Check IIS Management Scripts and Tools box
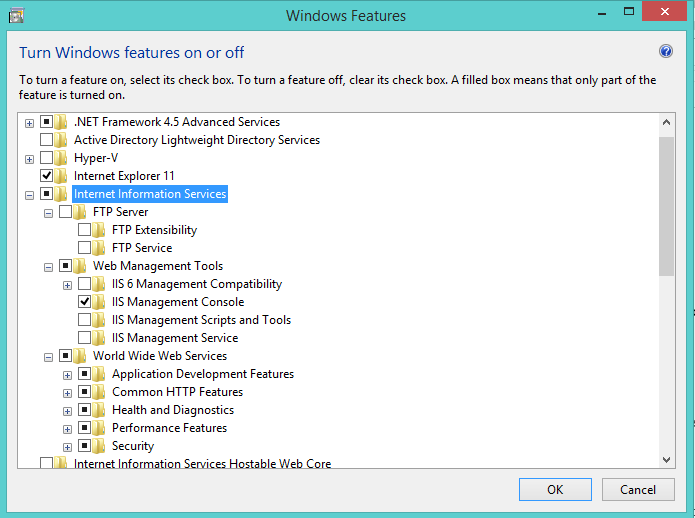This screenshot has height=518, width=695. point(84,320)
